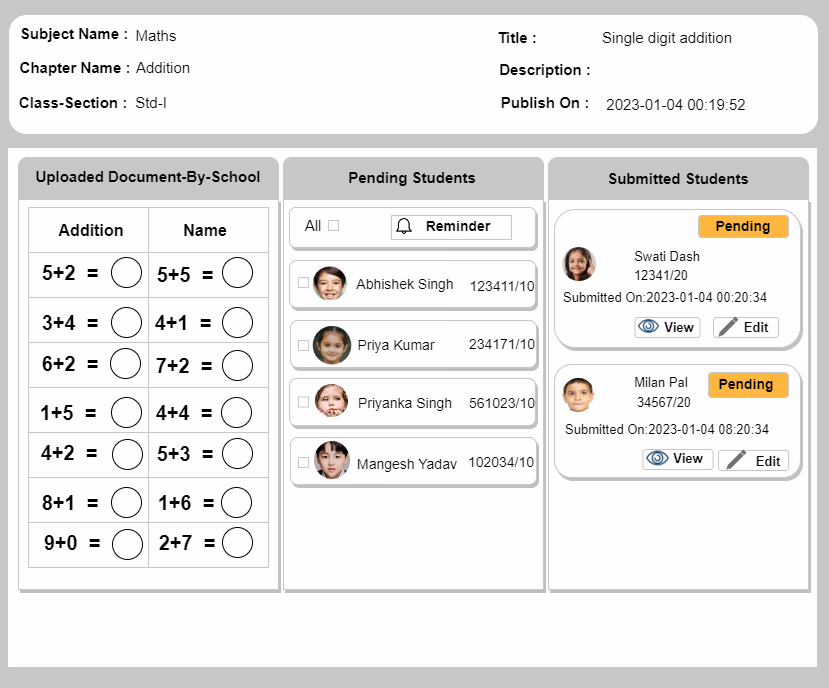The image size is (829, 688).
Task: Click the answer circle for 1+6
Action: click(236, 502)
